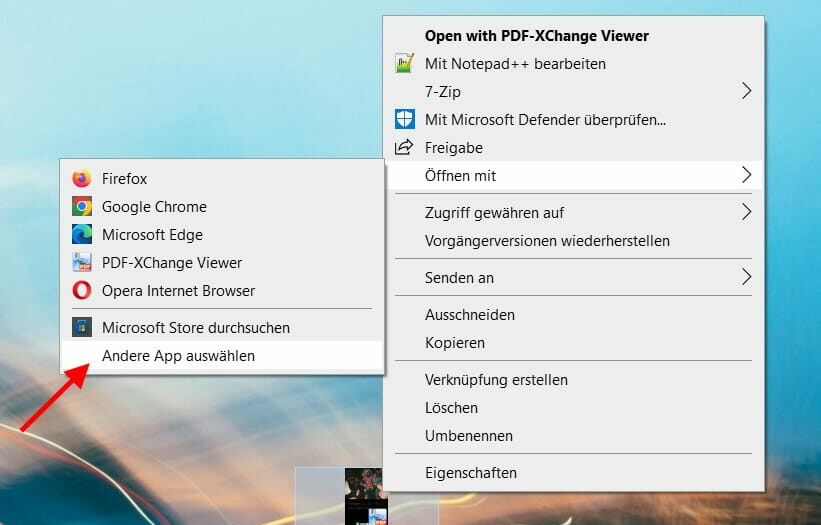Select Microsoft Store durchsuchen

click(x=222, y=328)
